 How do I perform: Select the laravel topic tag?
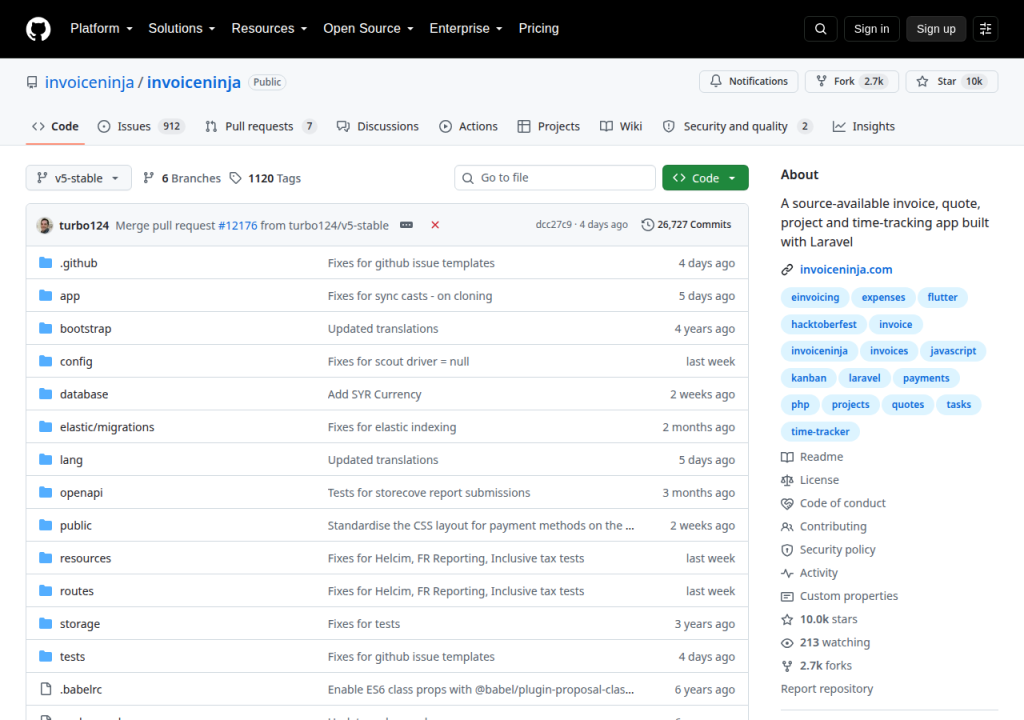tap(864, 378)
